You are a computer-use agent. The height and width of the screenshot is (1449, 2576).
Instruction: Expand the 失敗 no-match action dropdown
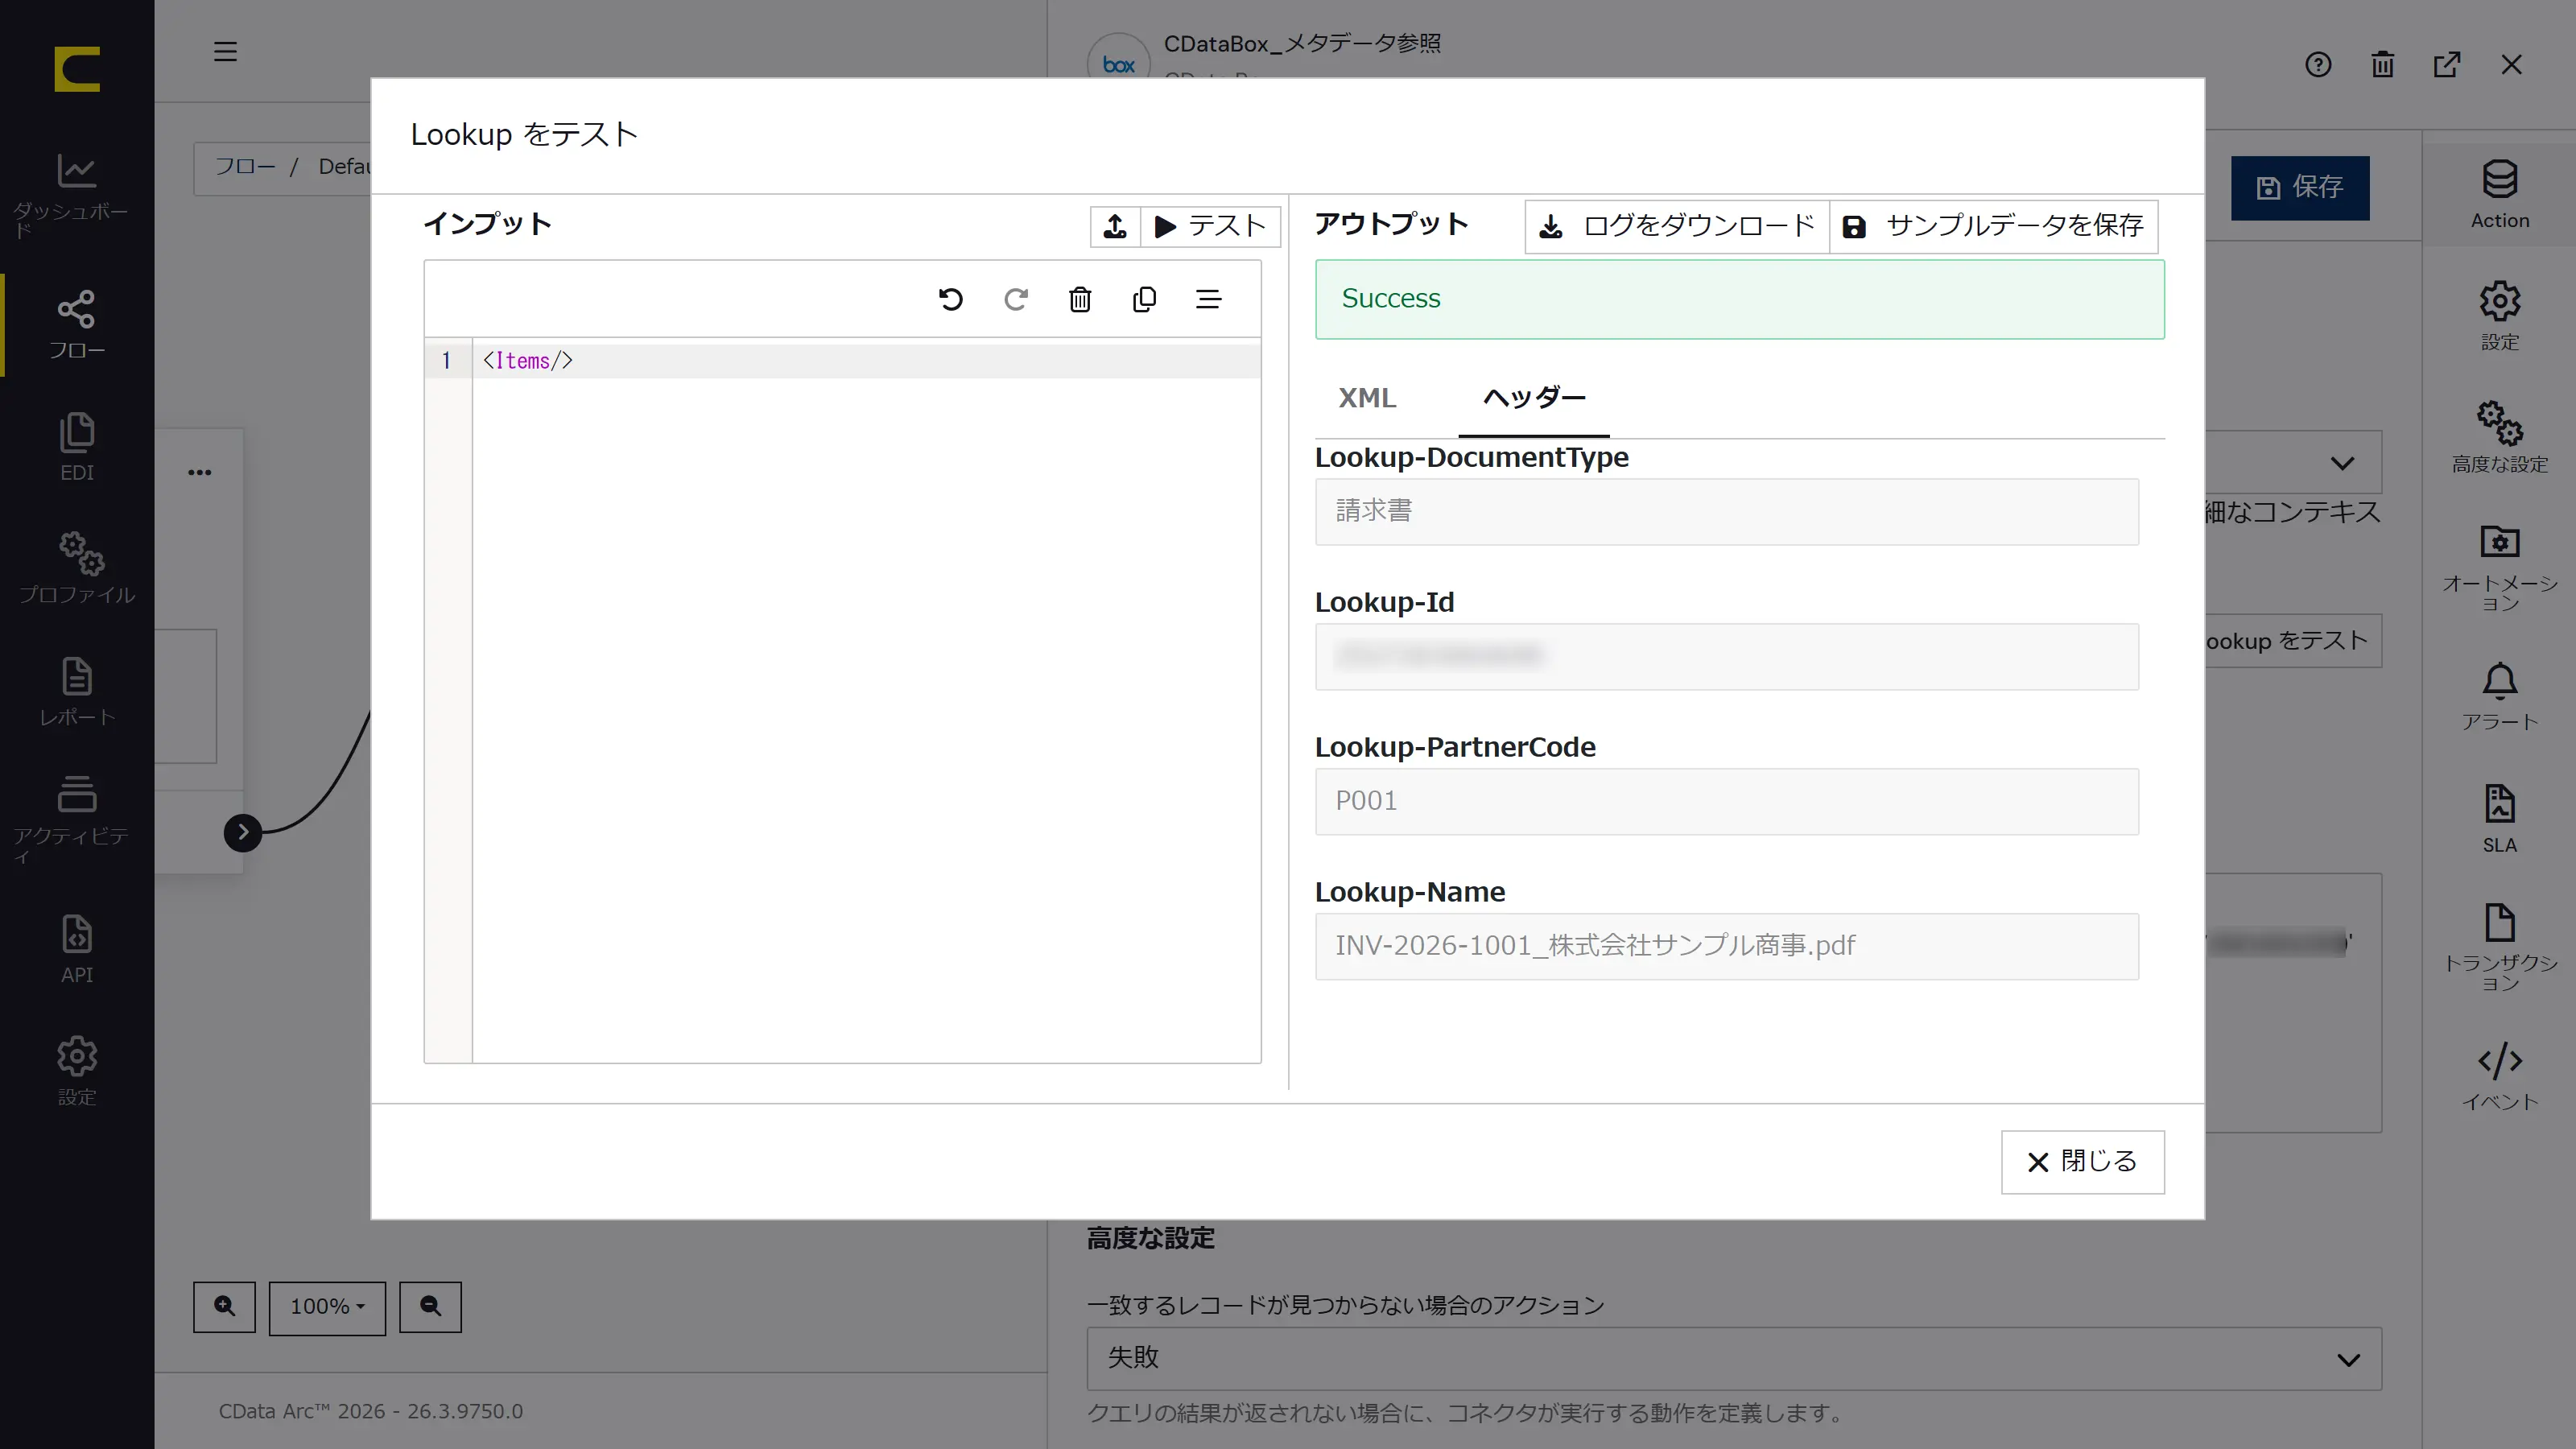1733,1359
